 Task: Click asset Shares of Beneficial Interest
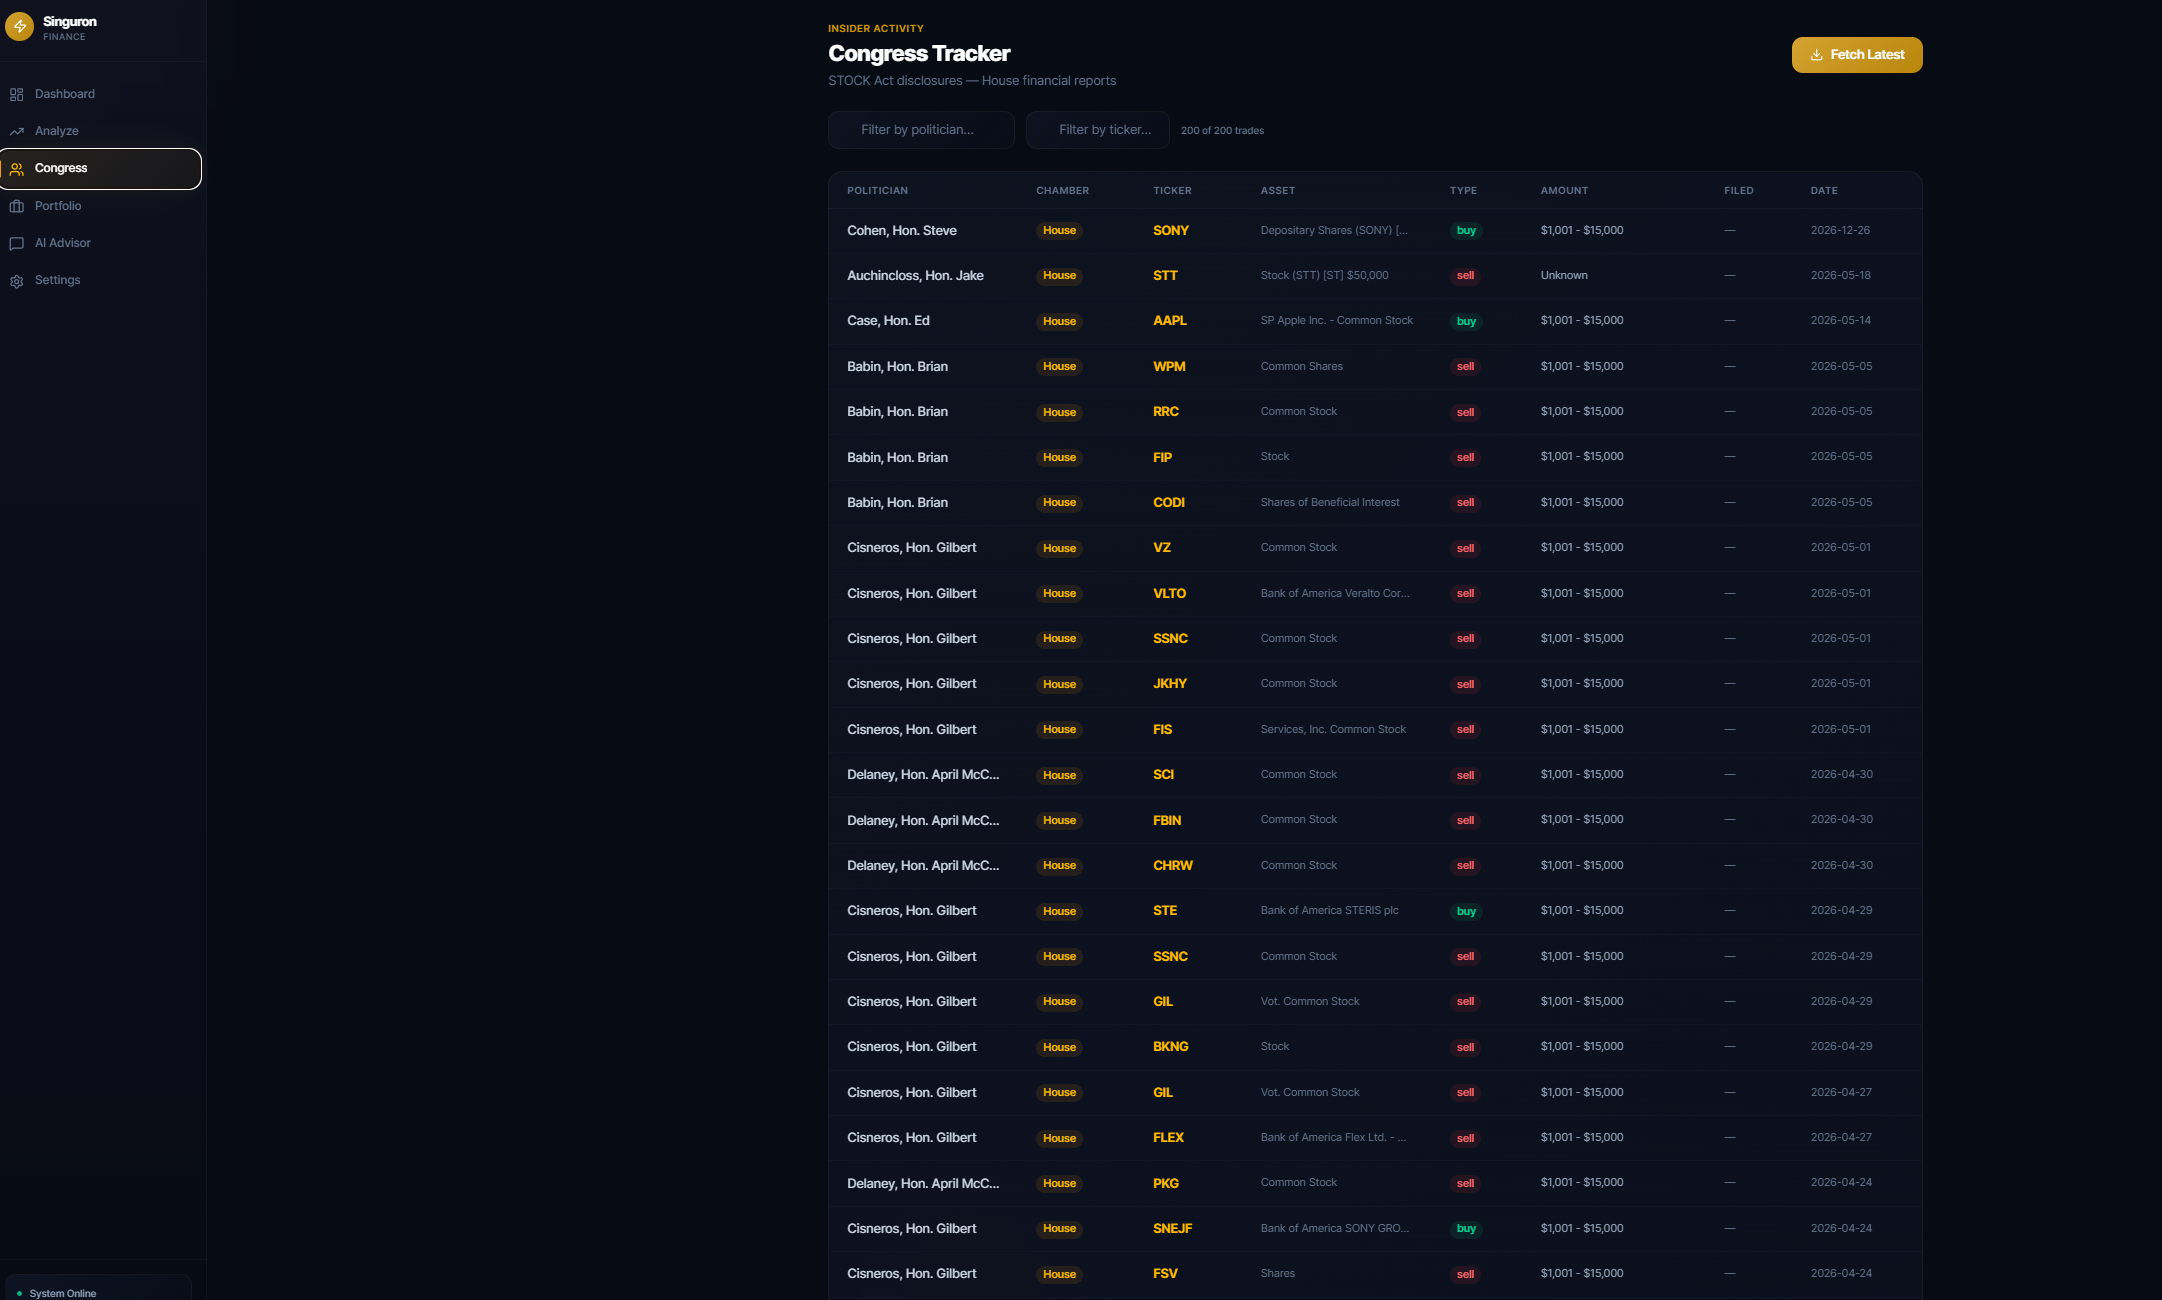tap(1329, 502)
